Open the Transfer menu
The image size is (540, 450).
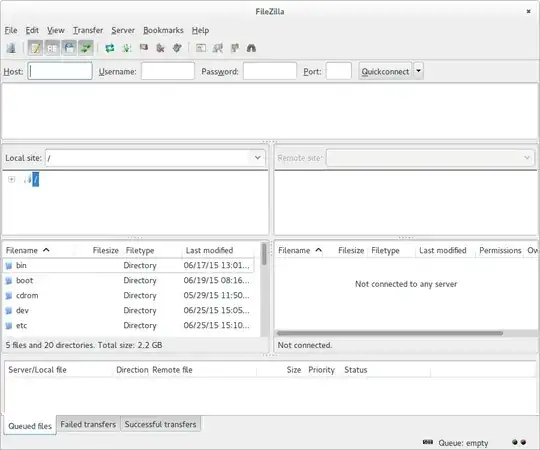88,30
